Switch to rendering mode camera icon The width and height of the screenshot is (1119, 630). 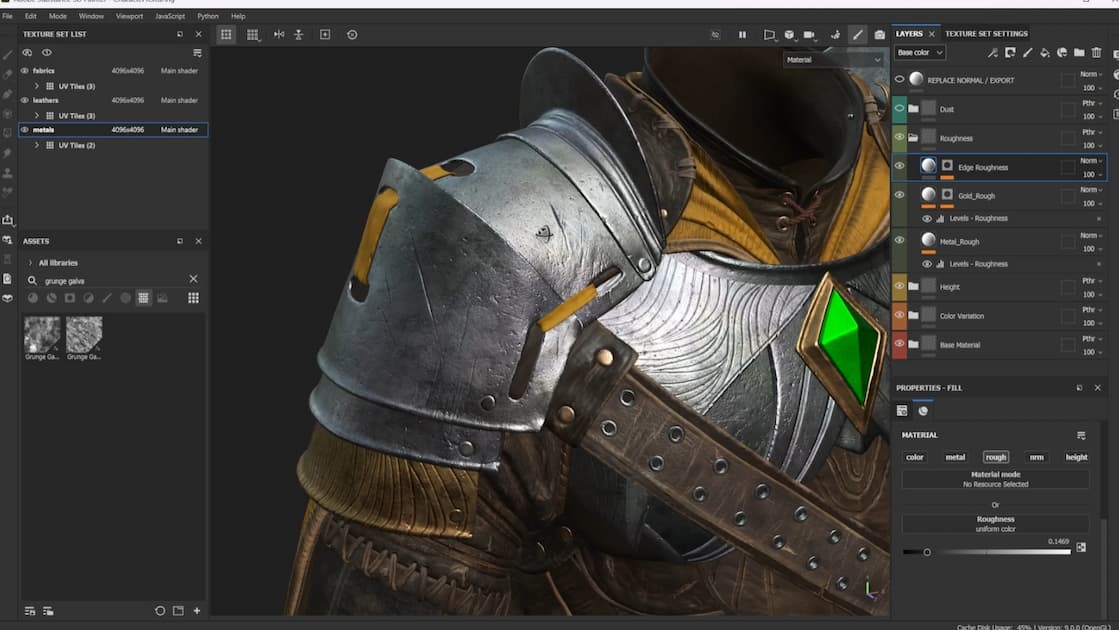tap(879, 34)
